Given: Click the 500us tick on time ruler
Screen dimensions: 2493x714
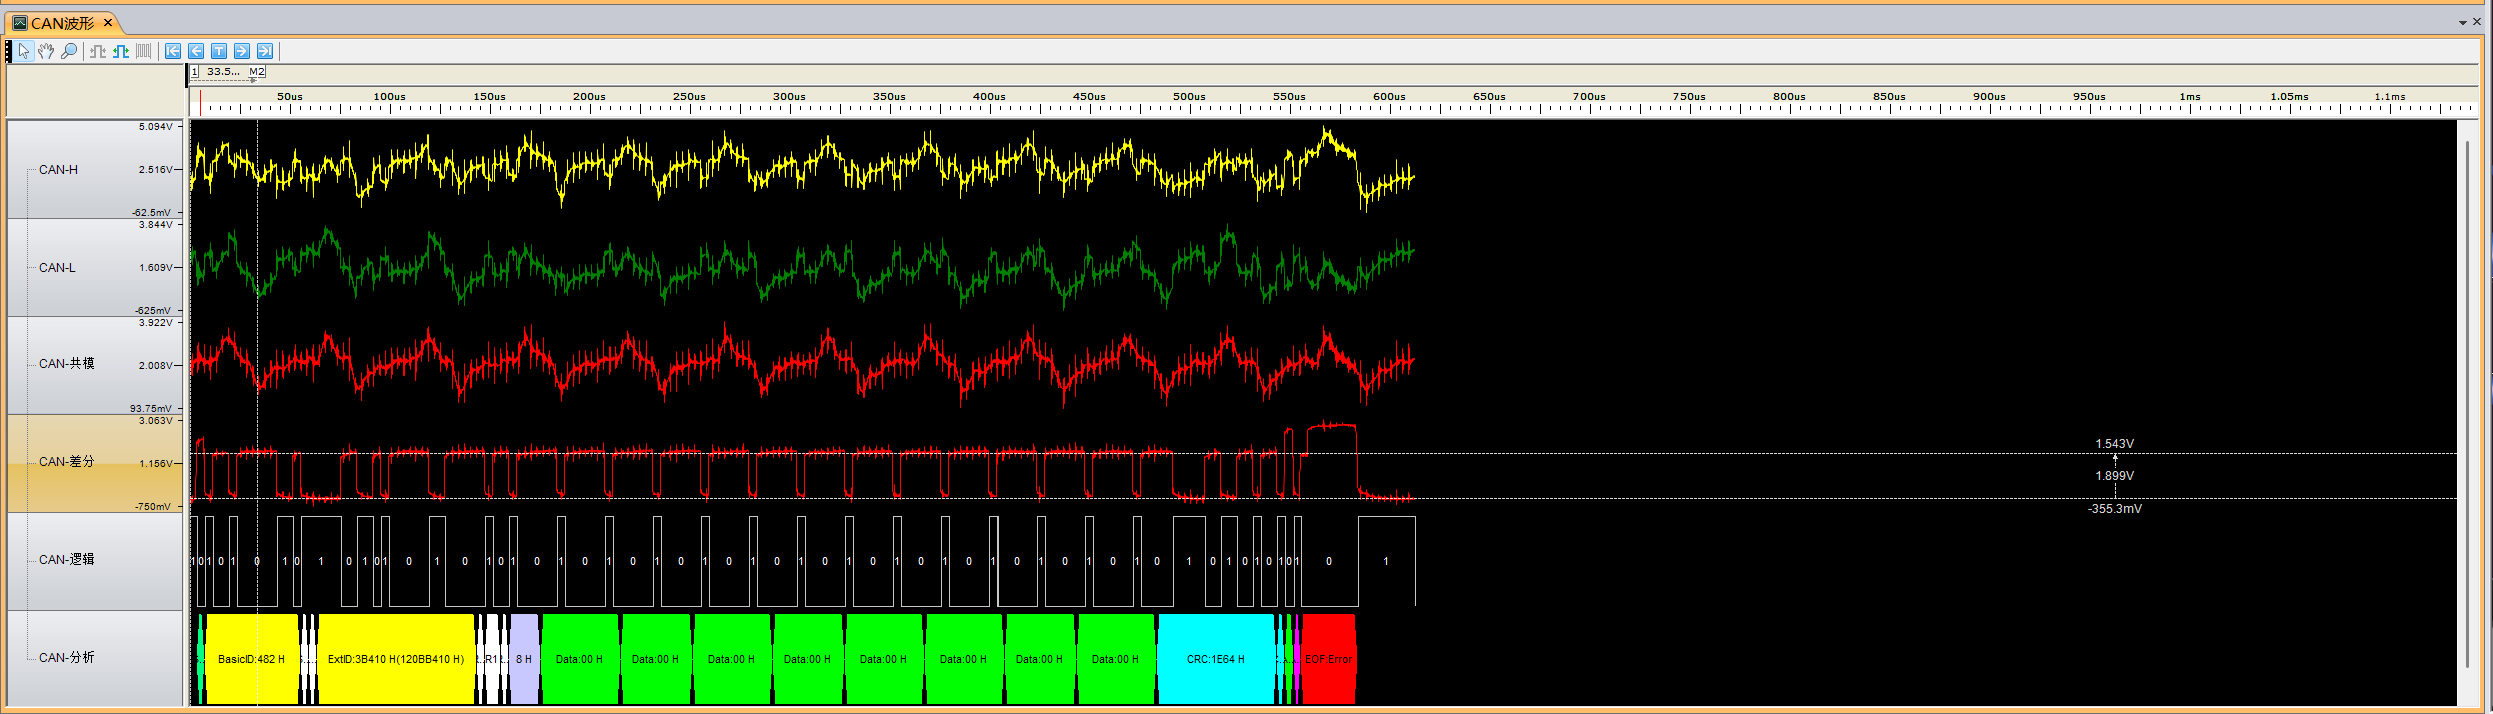Looking at the screenshot, I should point(1189,97).
